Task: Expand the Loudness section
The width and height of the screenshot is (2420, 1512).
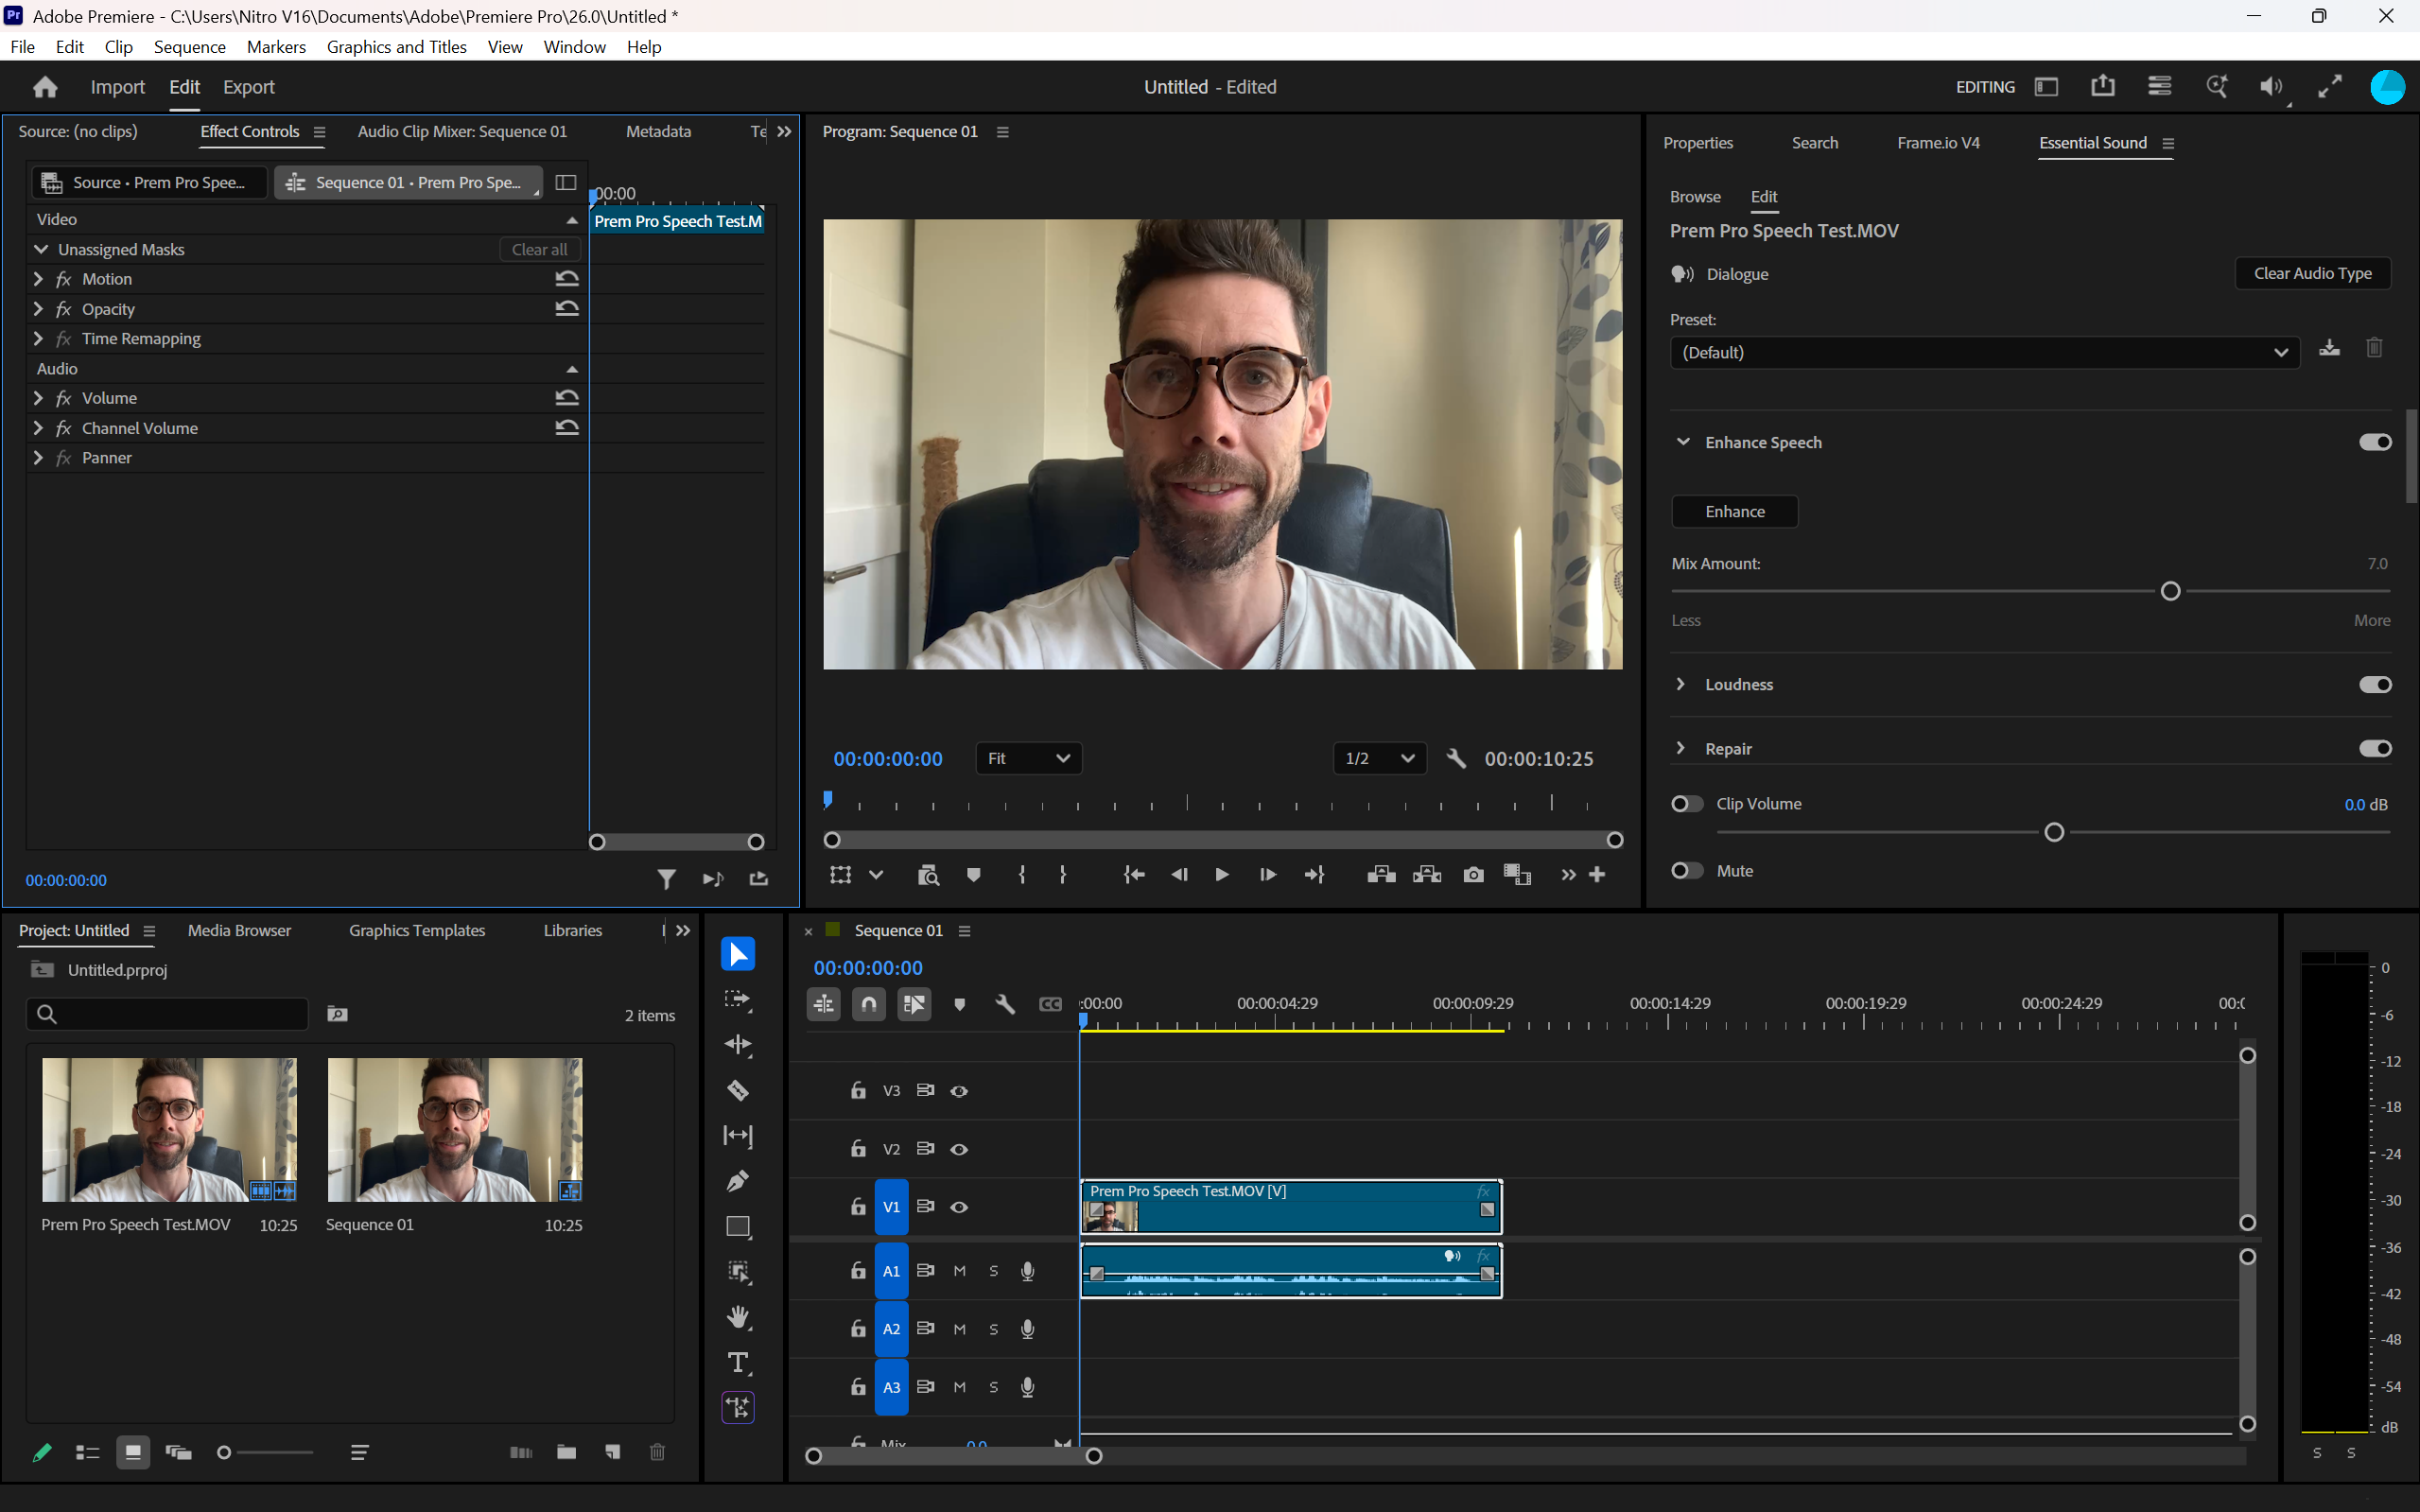Action: (x=1681, y=684)
